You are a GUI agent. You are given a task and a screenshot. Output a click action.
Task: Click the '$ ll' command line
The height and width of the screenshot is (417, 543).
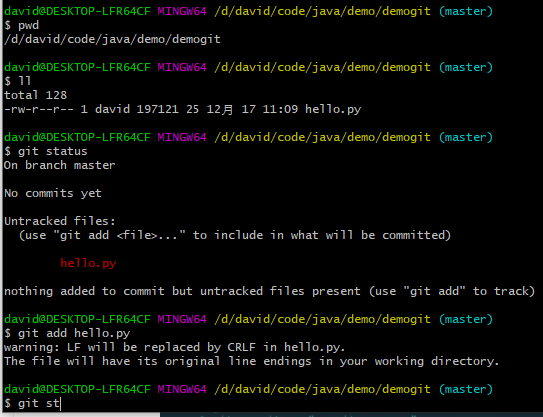point(18,81)
